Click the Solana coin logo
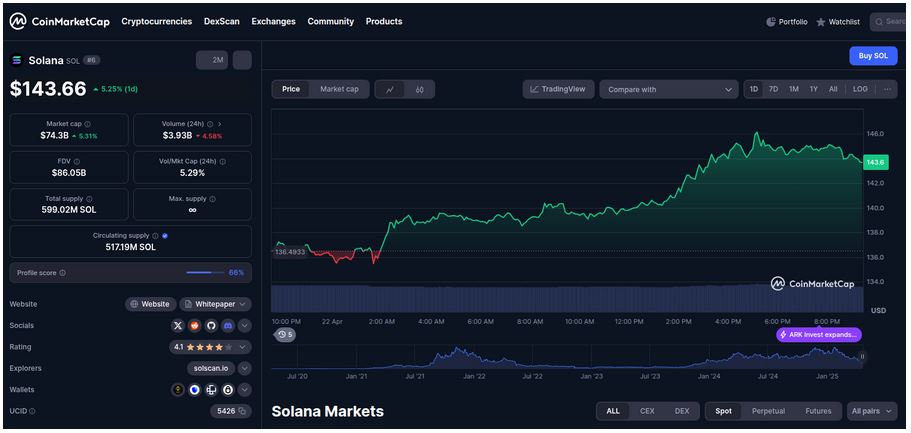911x433 pixels. tap(16, 60)
